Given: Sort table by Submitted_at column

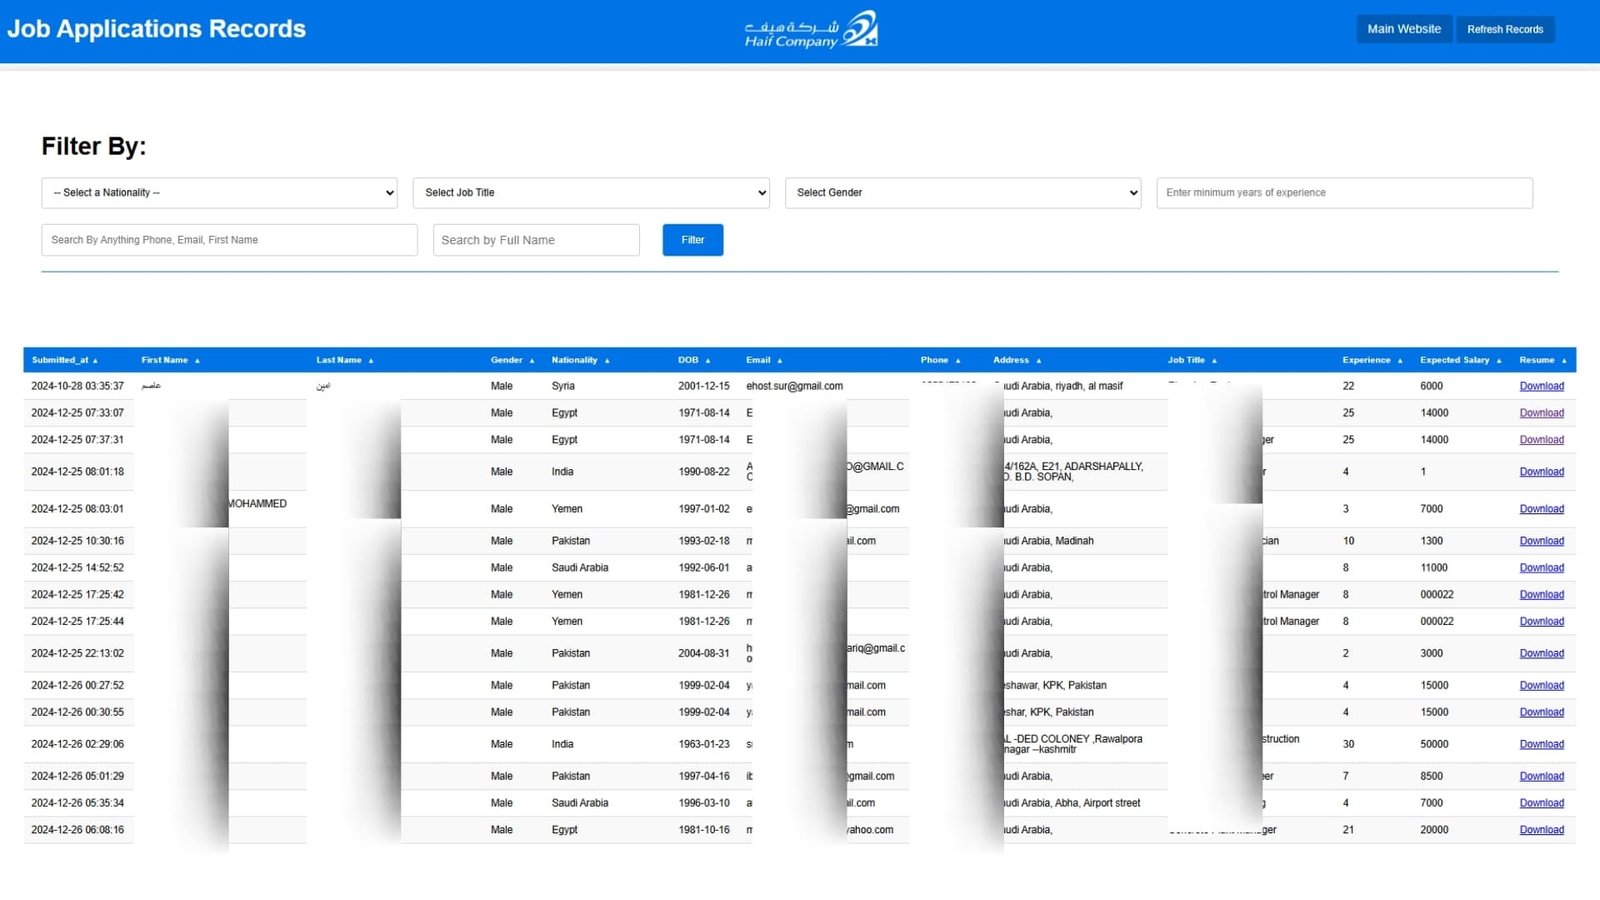Looking at the screenshot, I should coord(64,360).
